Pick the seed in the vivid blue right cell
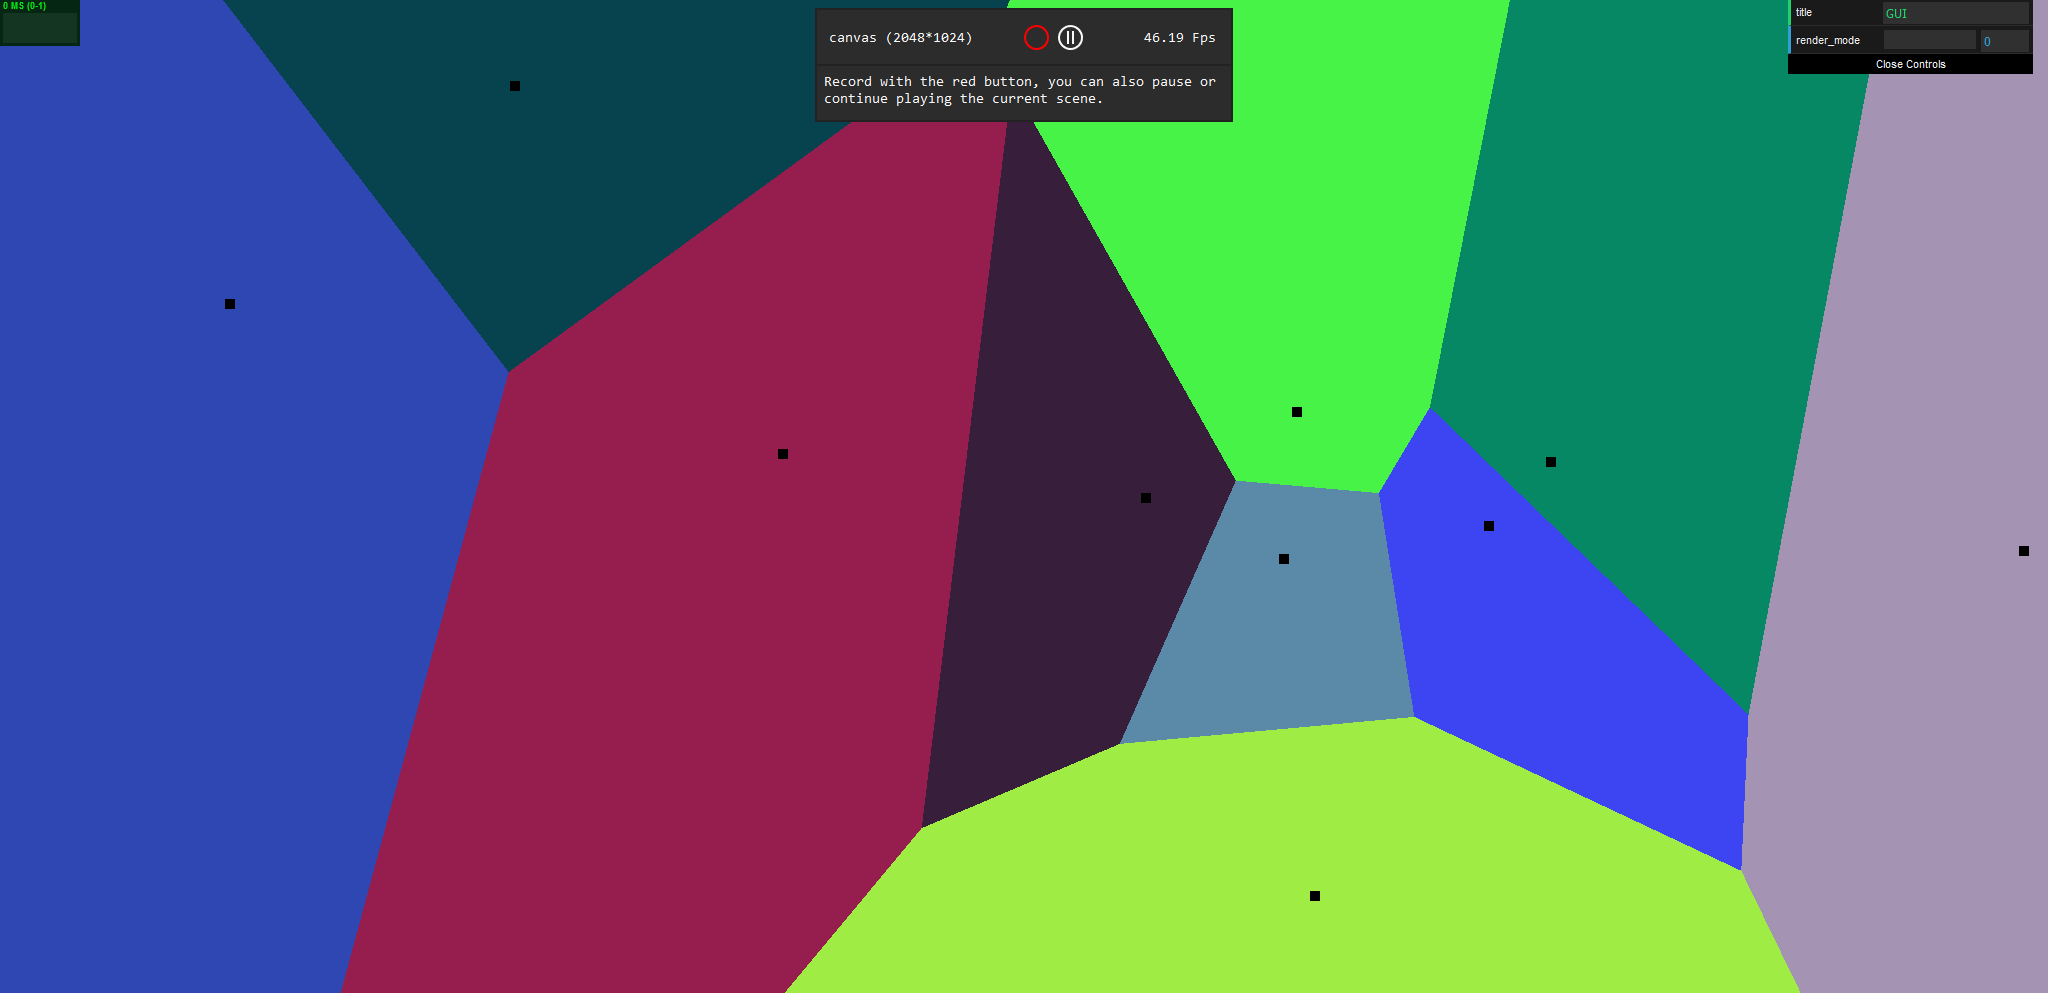Screen dimensions: 2048x993 click(1489, 526)
